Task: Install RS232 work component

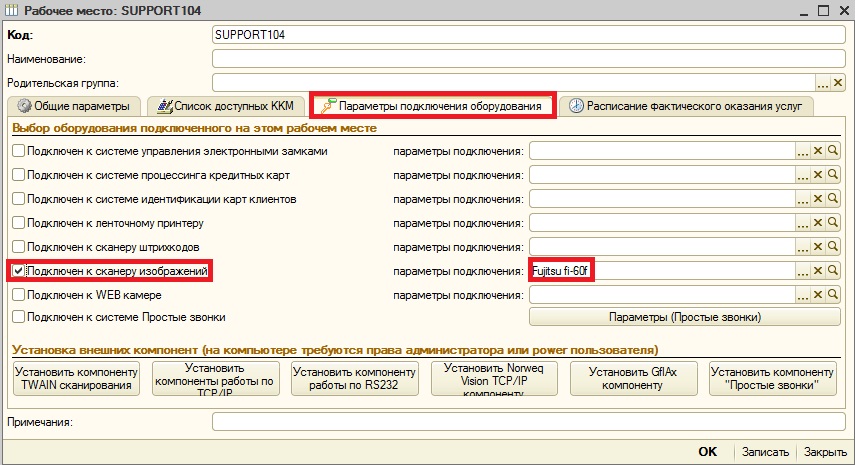Action: click(x=355, y=378)
